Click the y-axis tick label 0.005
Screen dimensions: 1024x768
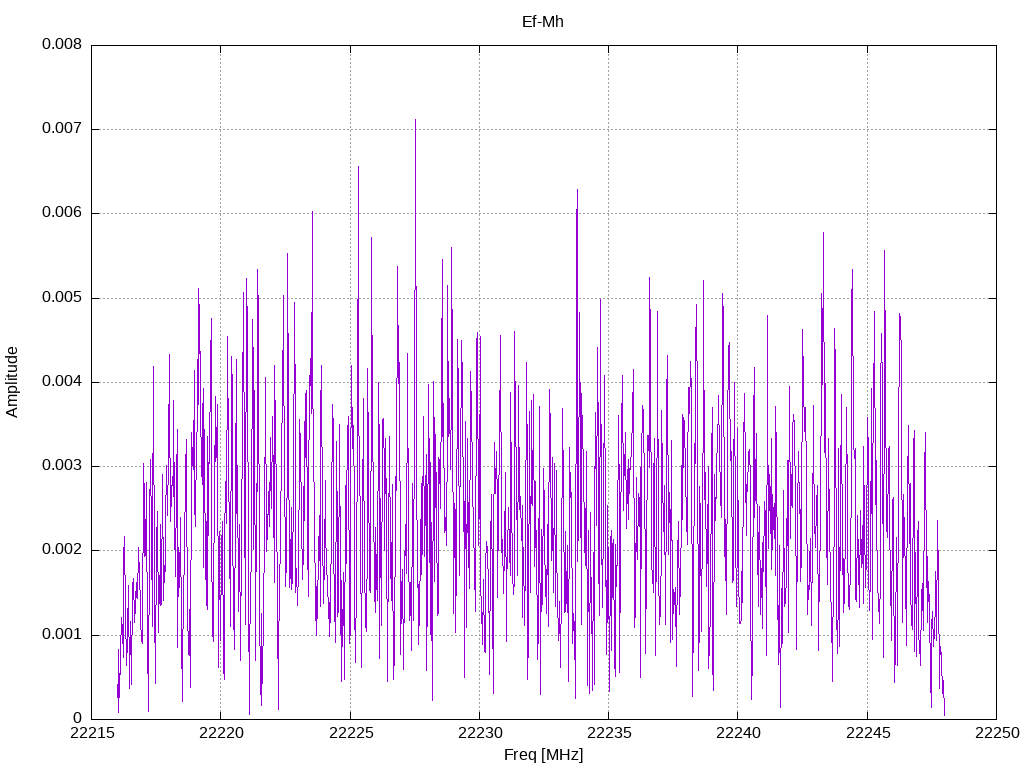pos(62,298)
